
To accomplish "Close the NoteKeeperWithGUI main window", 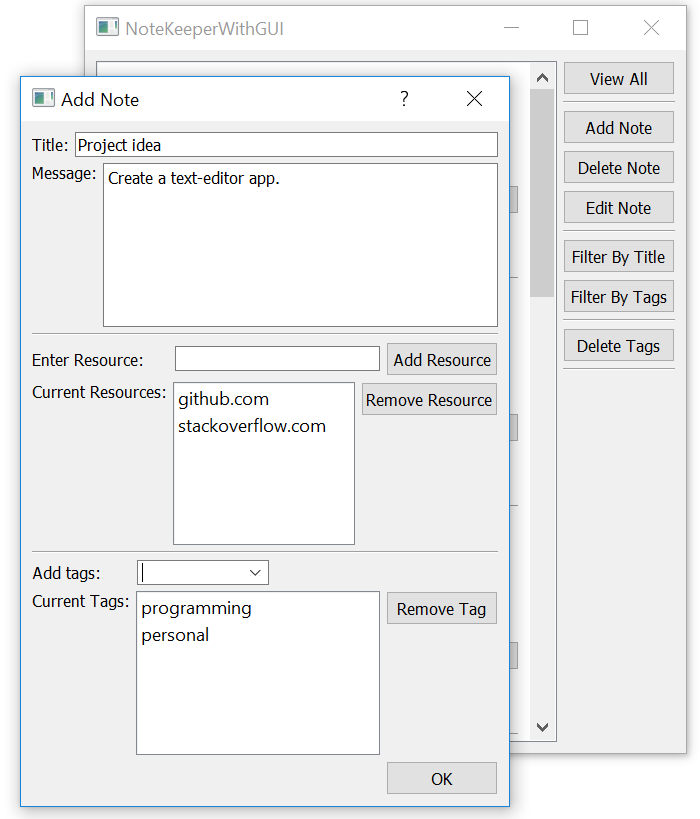I will (x=651, y=27).
